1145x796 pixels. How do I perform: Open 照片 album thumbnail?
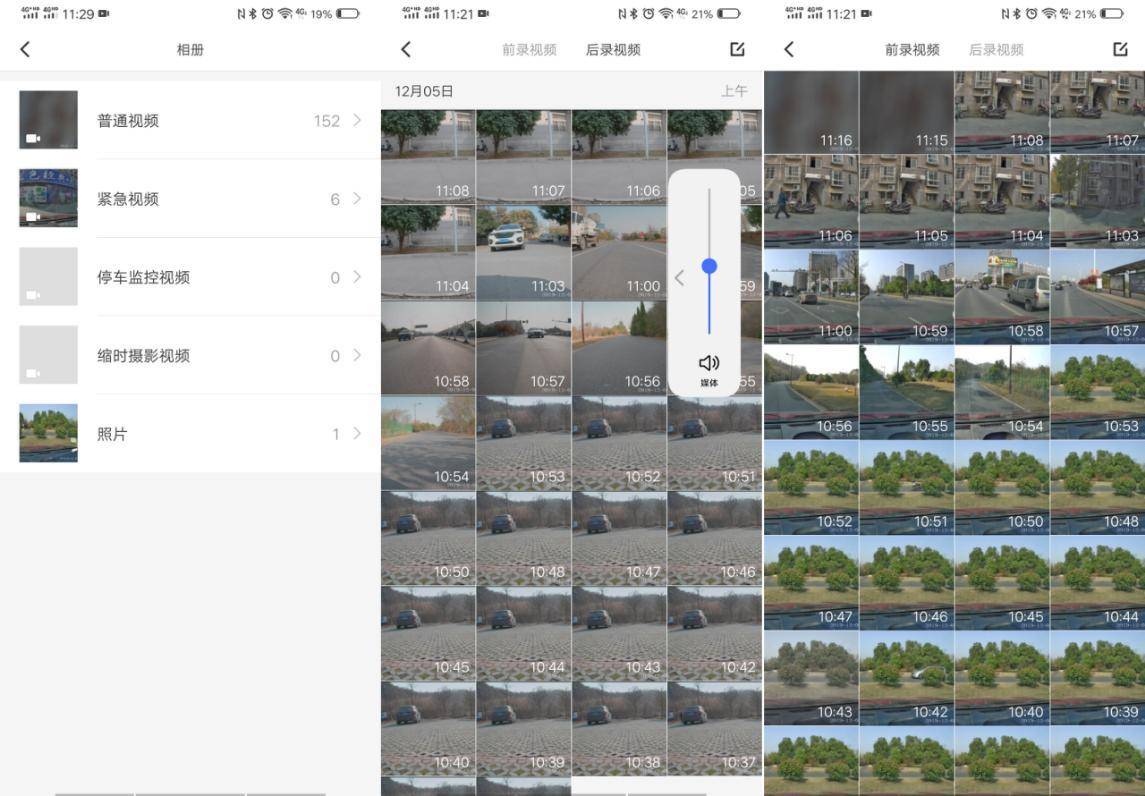click(x=48, y=433)
